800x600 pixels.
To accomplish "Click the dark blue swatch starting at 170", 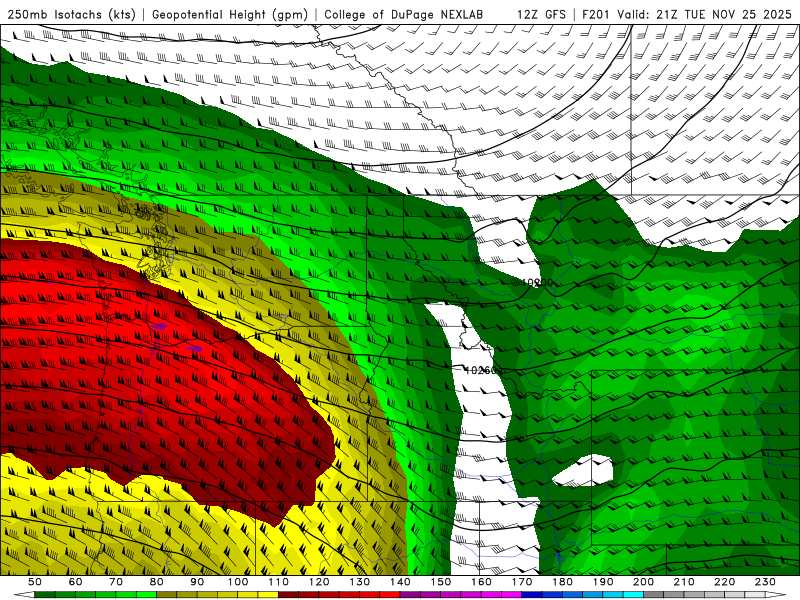I will pos(532,594).
